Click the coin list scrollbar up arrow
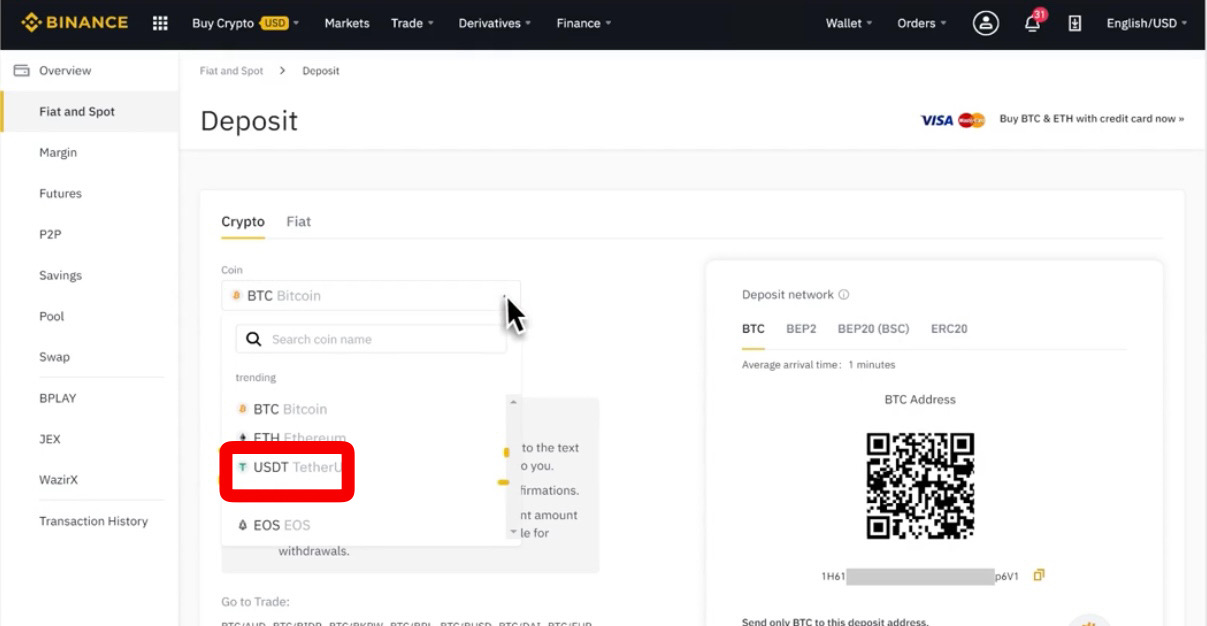This screenshot has width=1207, height=626. [x=514, y=401]
